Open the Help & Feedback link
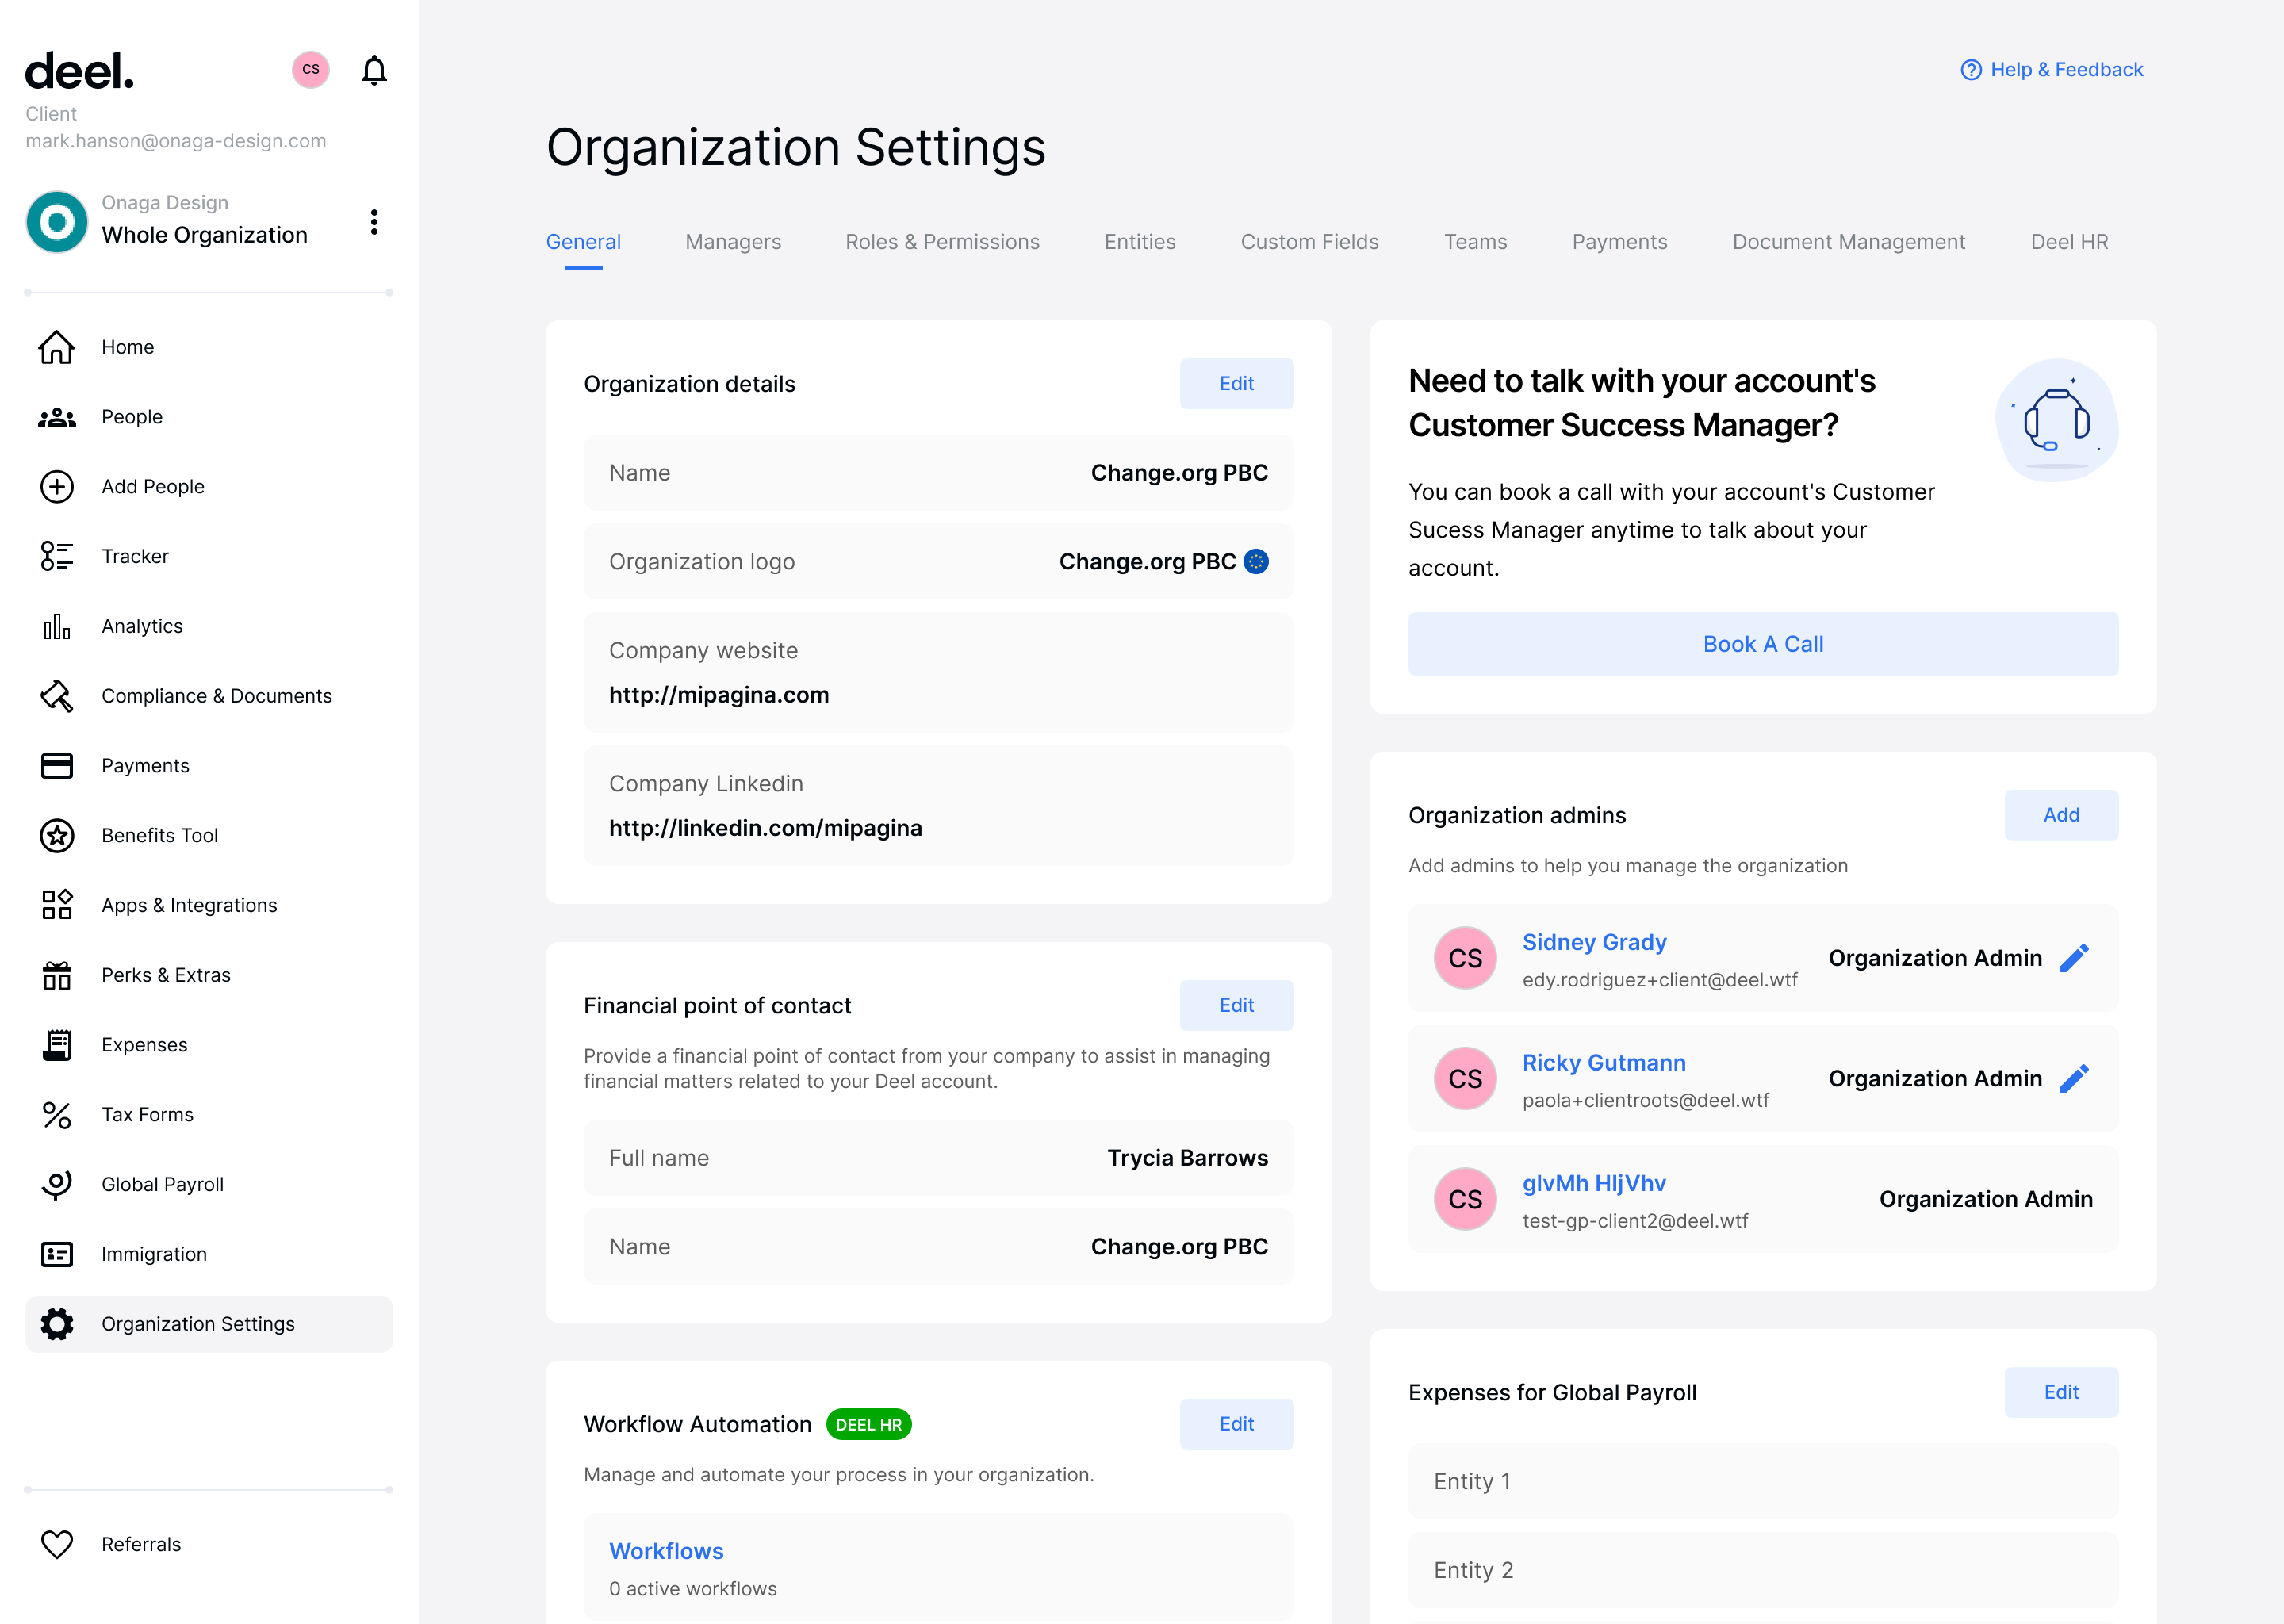The image size is (2284, 1624). pyautogui.click(x=2066, y=70)
